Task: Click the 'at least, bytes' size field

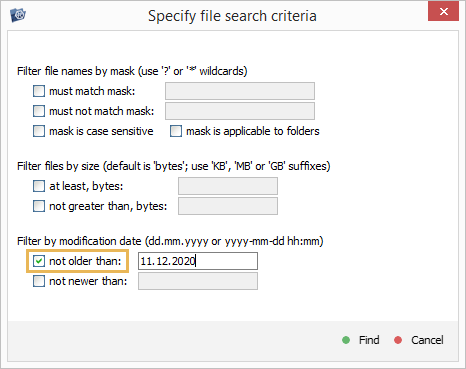Action: click(x=228, y=186)
